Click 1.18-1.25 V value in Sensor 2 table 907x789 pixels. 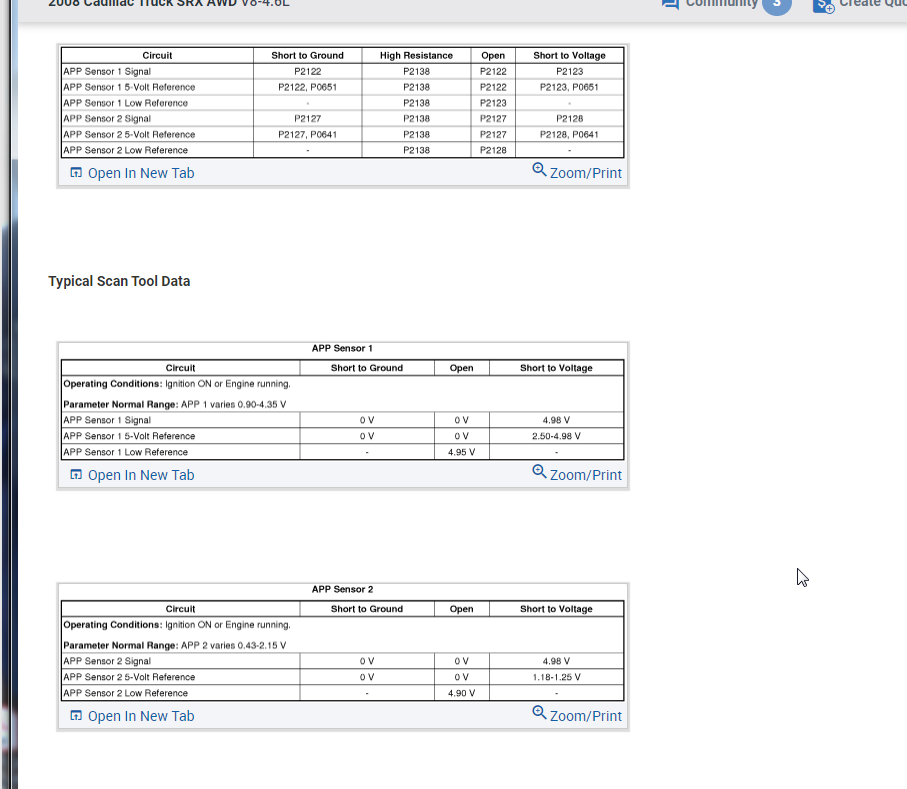(556, 677)
